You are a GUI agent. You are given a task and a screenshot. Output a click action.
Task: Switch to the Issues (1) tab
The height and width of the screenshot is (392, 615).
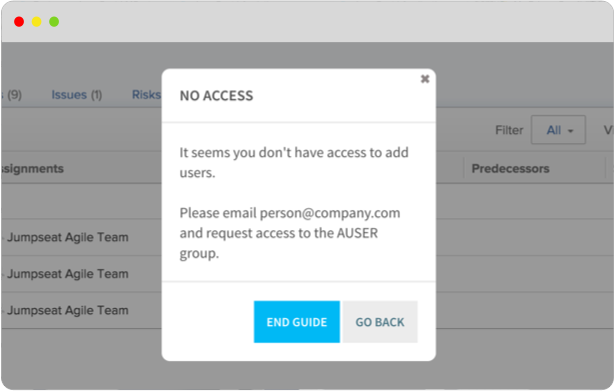coord(76,95)
